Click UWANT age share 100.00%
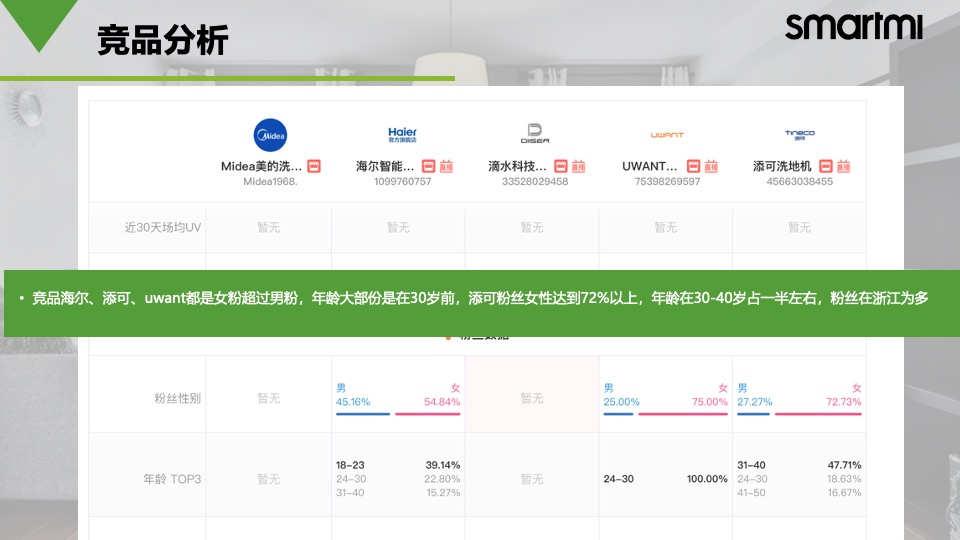This screenshot has width=960, height=540. tap(707, 479)
